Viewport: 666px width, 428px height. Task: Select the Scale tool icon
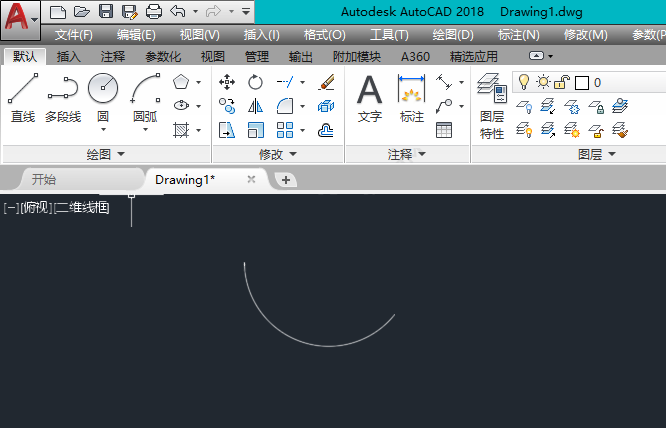click(255, 130)
